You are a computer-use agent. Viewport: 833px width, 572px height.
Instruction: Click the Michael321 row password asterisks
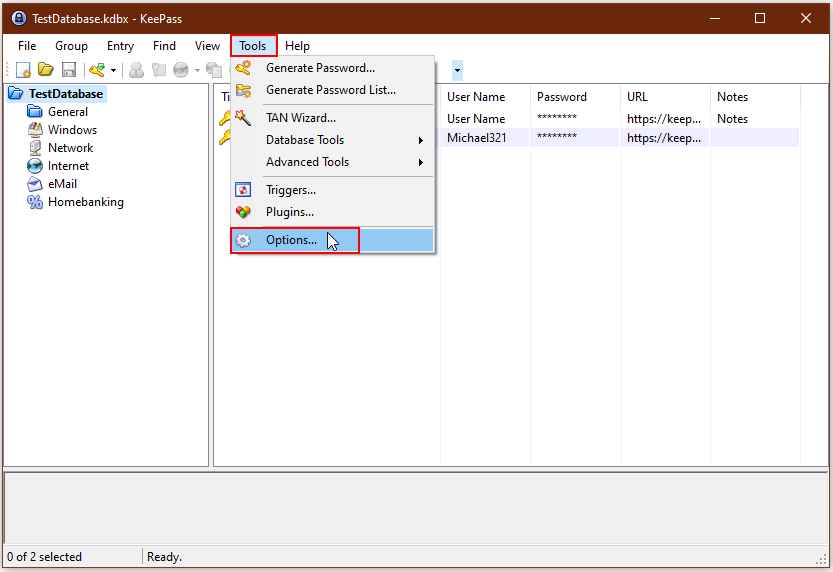pyautogui.click(x=557, y=137)
